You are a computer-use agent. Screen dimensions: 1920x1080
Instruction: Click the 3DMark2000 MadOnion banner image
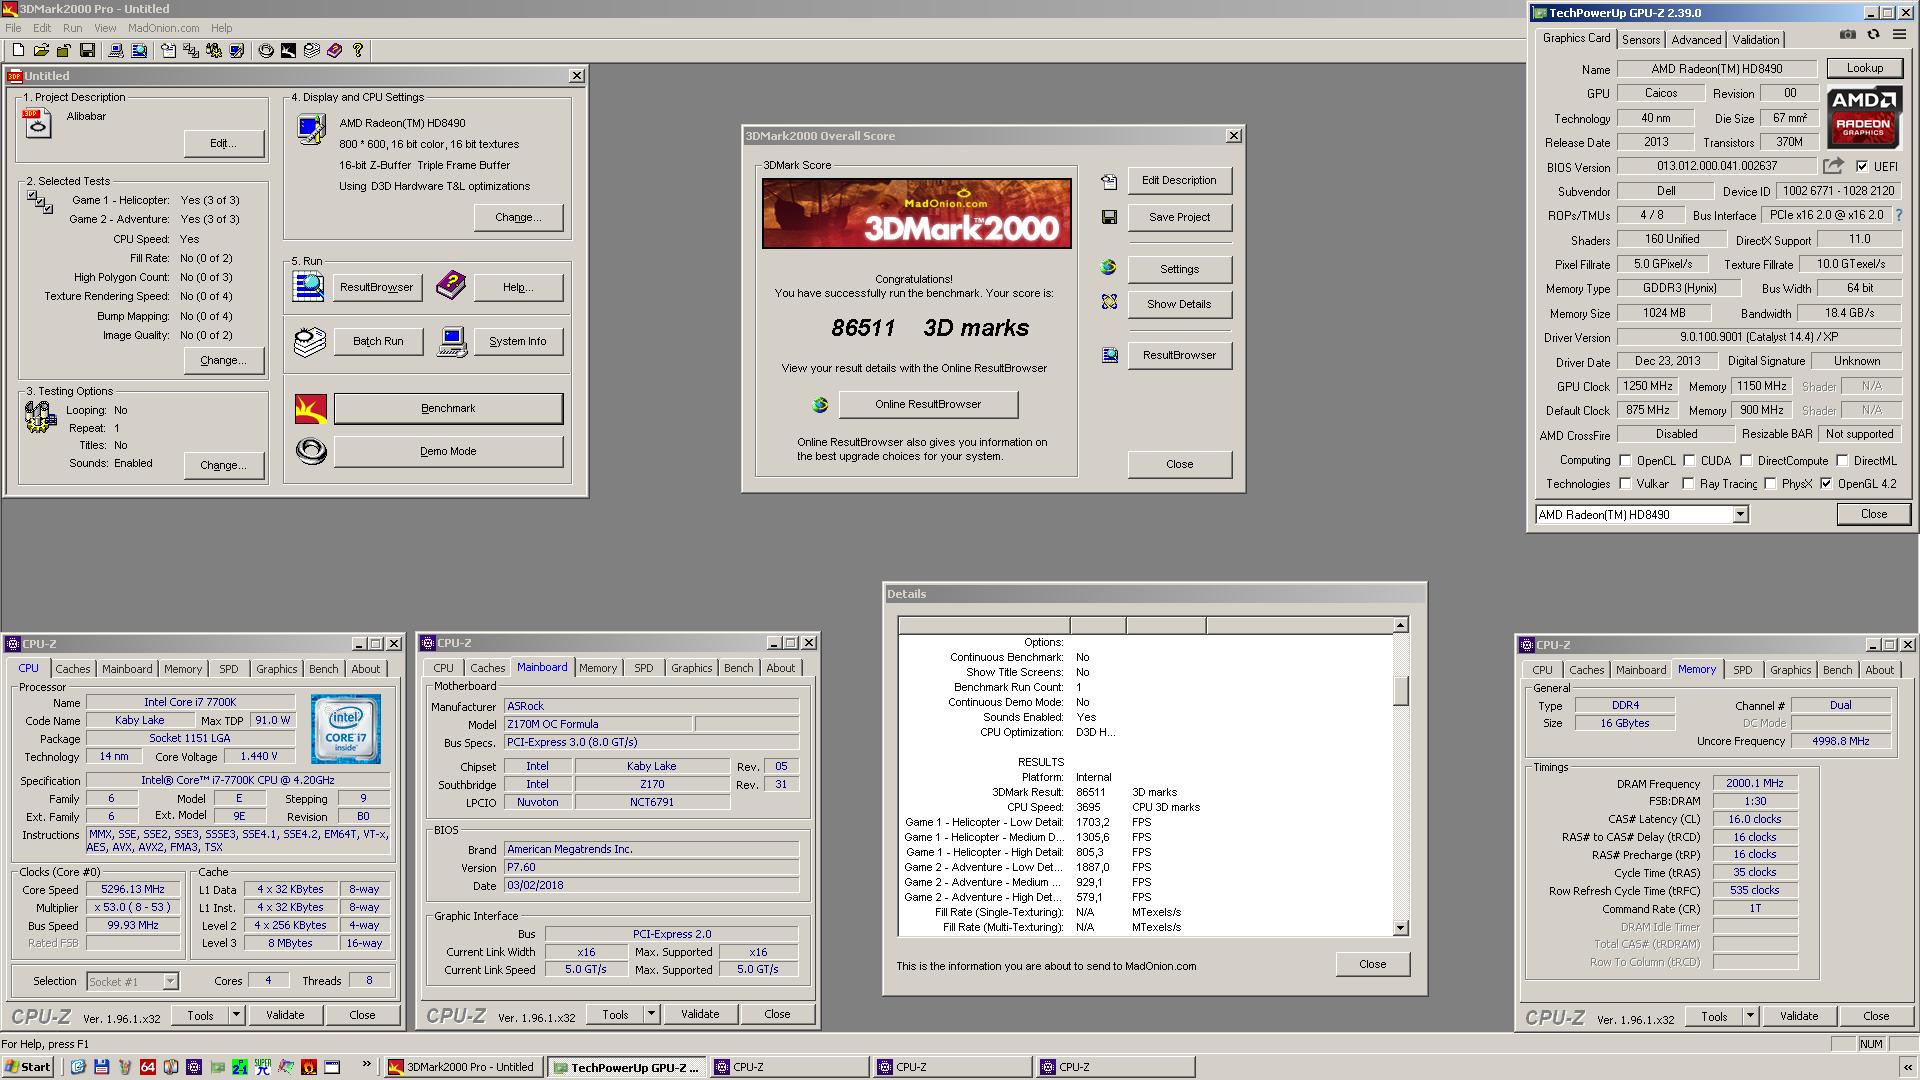(x=916, y=213)
